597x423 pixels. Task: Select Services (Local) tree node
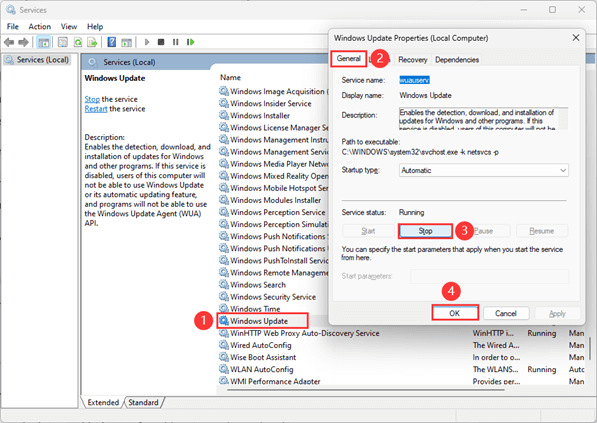pyautogui.click(x=37, y=60)
